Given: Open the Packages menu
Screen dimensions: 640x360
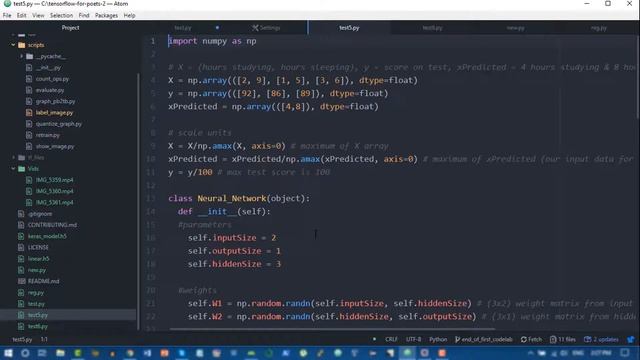Looking at the screenshot, I should tap(106, 16).
